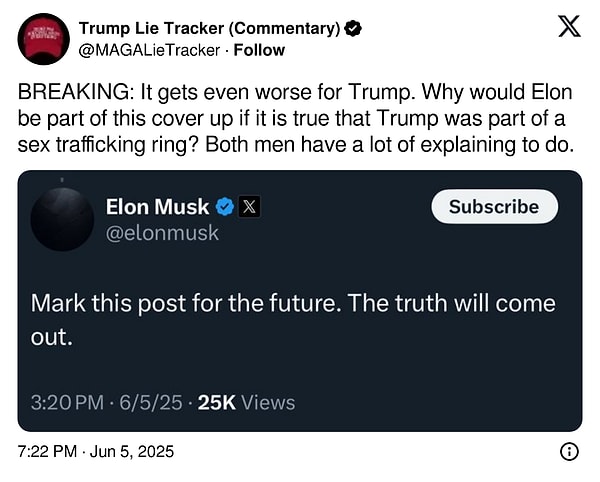Click the X logo in the top corner
The height and width of the screenshot is (482, 600).
coord(568,27)
